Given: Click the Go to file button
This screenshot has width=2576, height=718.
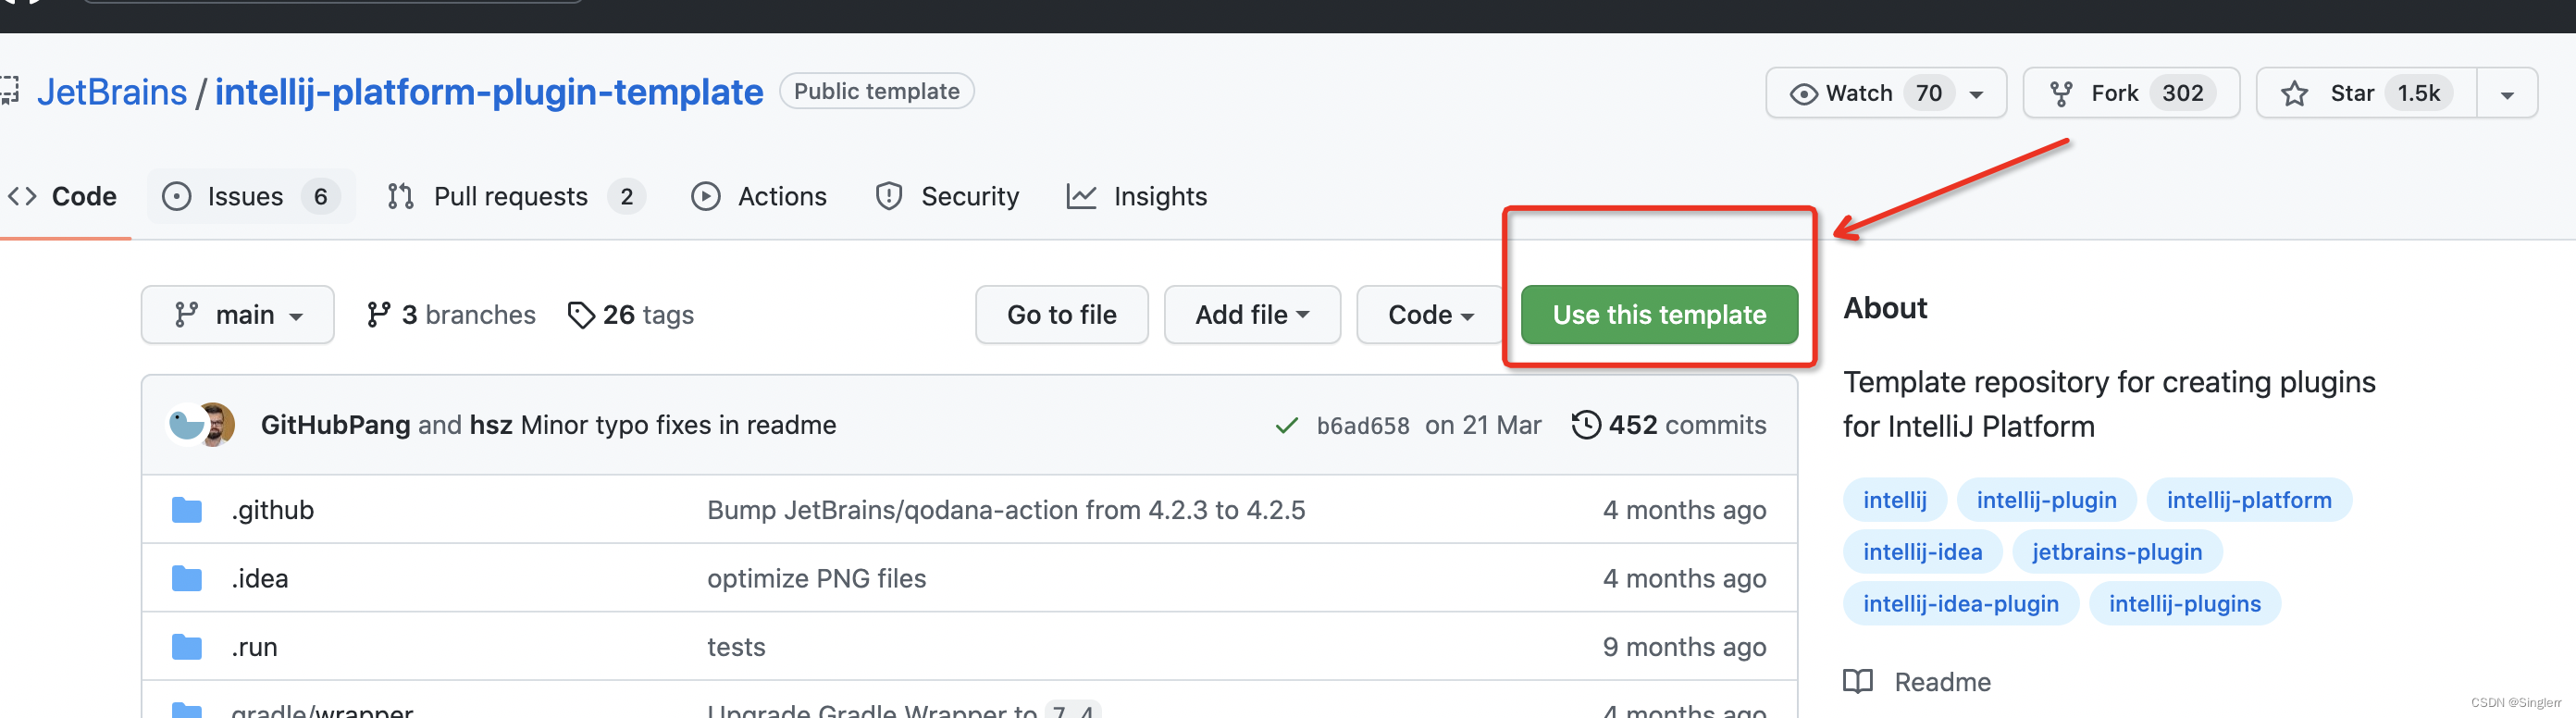Looking at the screenshot, I should pyautogui.click(x=1061, y=315).
